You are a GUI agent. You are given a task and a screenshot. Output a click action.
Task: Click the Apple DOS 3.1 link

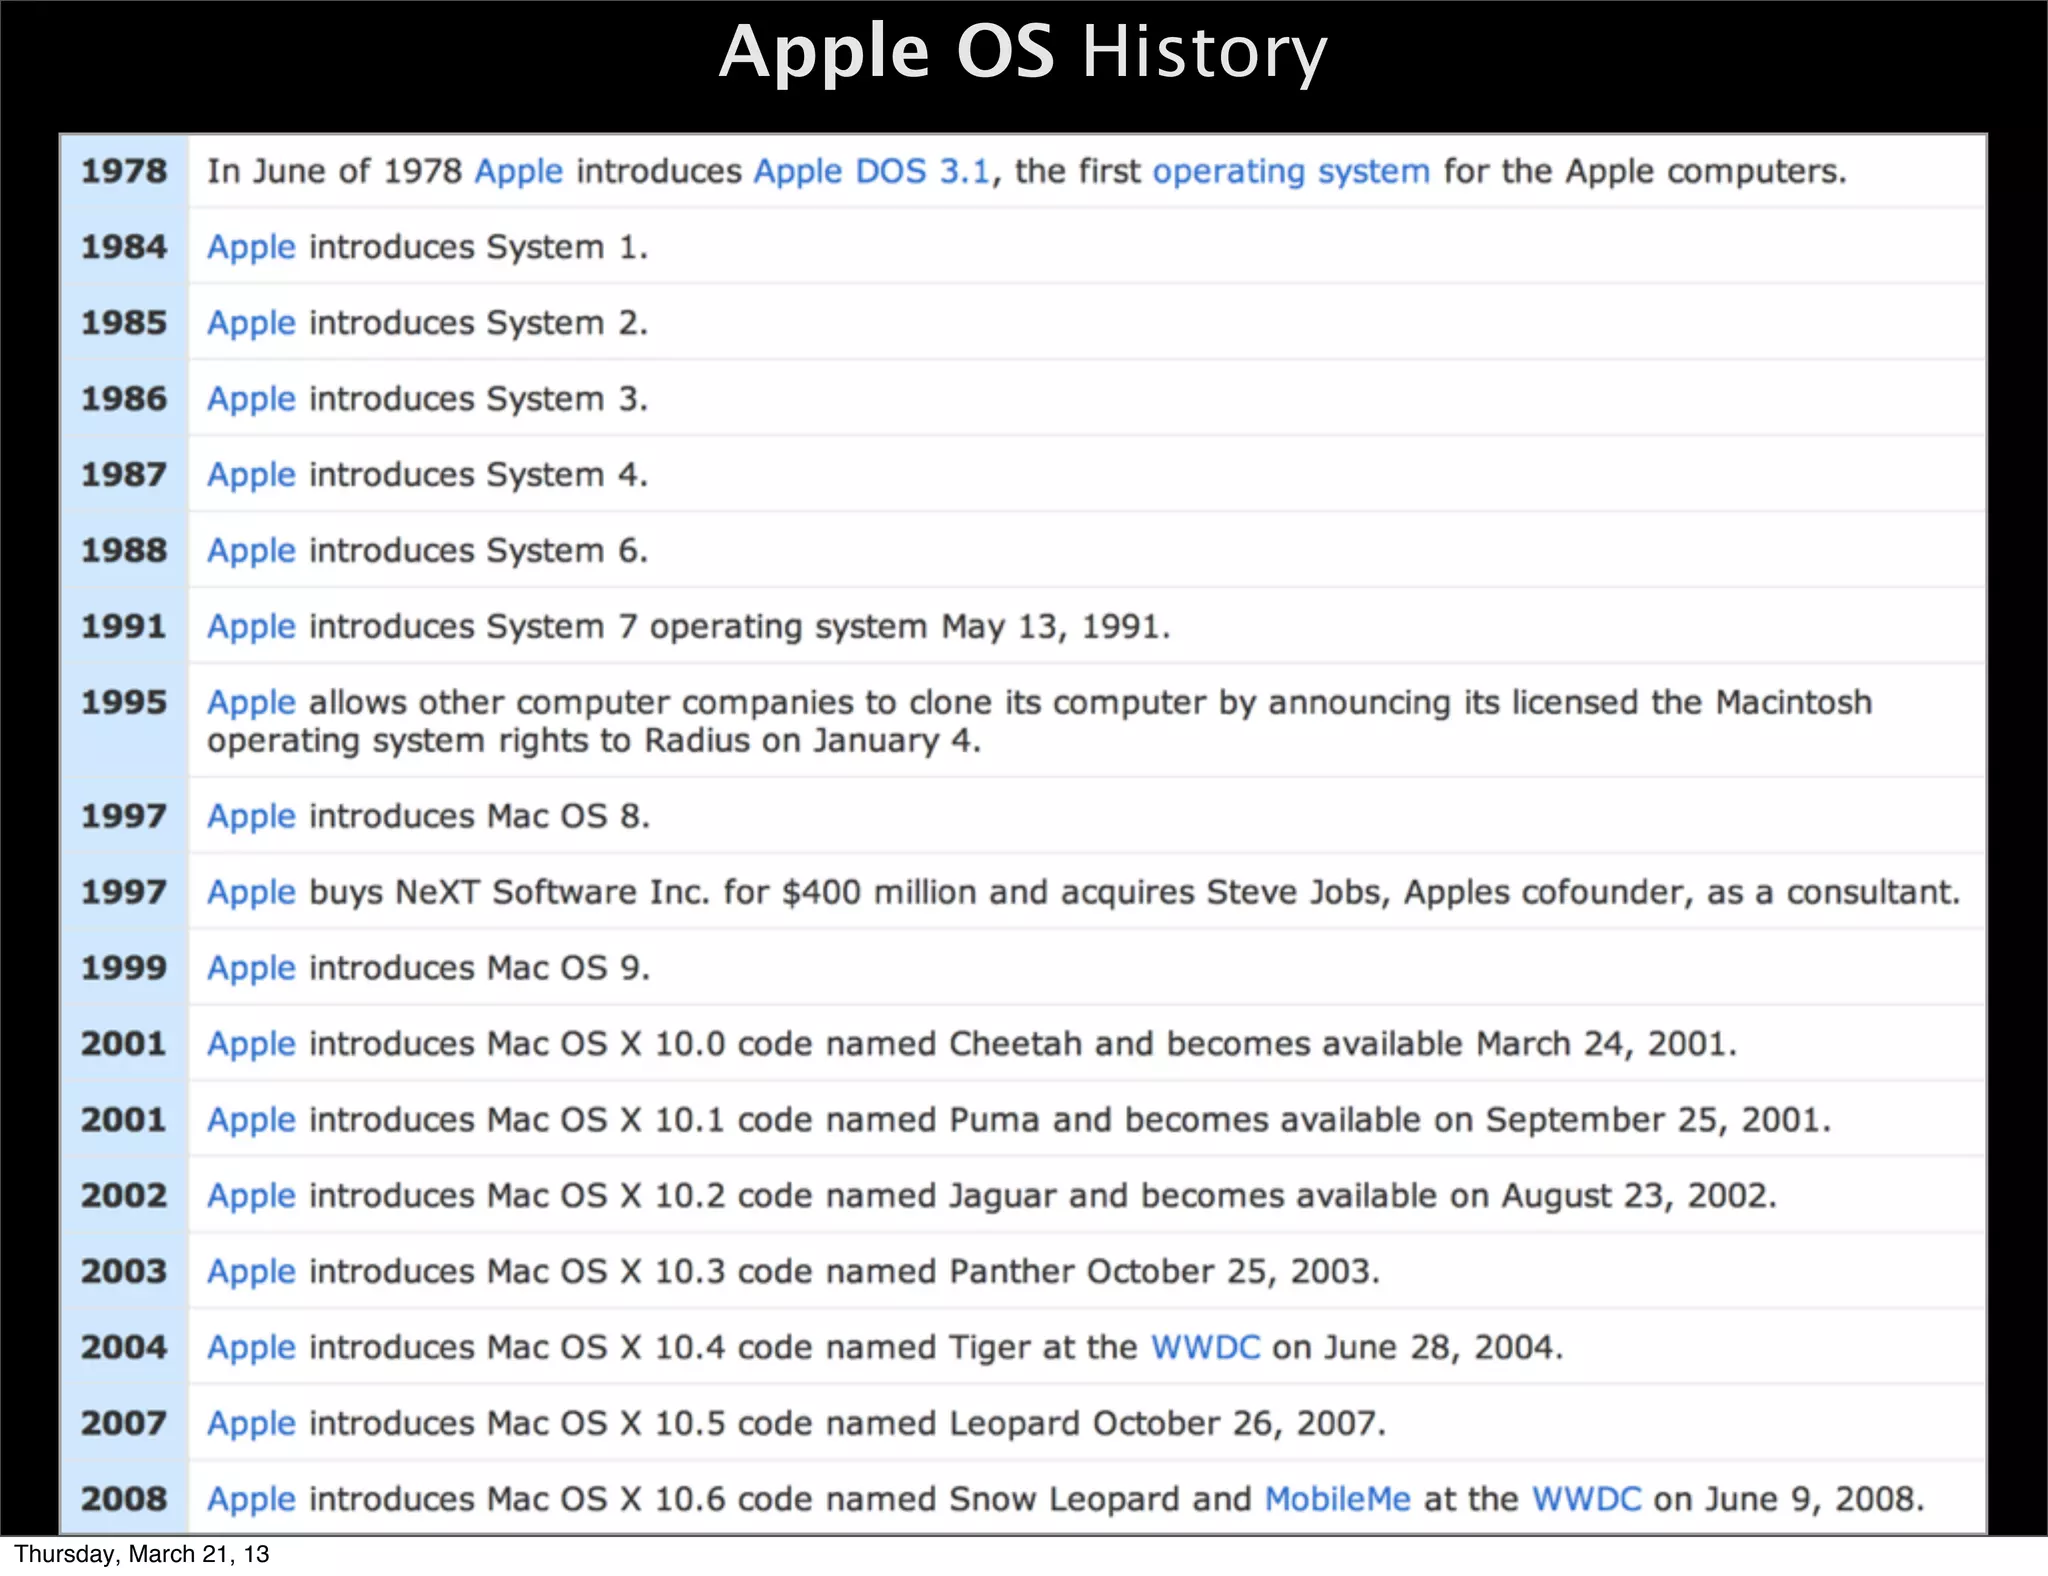[871, 171]
